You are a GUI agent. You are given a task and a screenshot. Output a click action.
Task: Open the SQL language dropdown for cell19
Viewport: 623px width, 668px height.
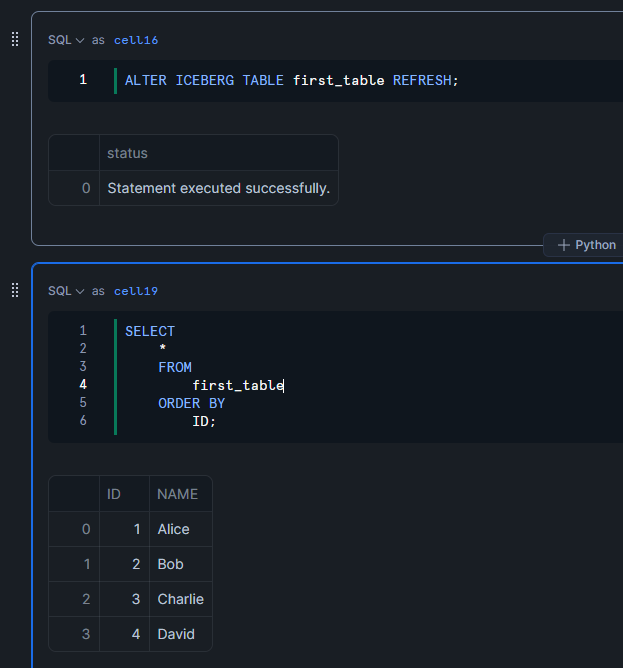66,291
